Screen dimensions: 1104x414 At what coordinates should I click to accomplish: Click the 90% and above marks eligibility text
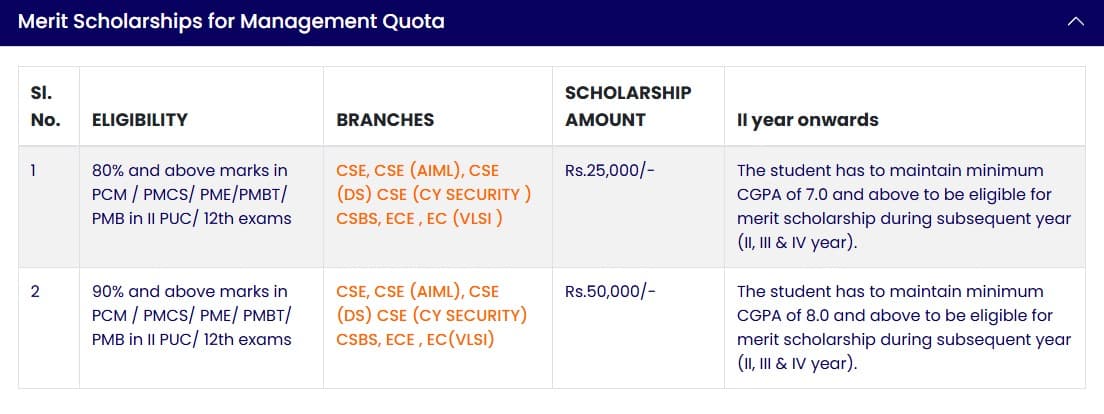[190, 292]
